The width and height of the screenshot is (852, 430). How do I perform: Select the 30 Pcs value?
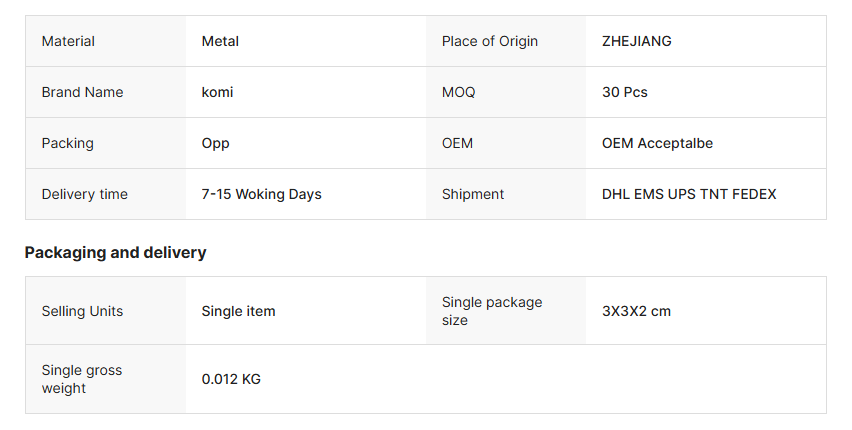point(625,92)
